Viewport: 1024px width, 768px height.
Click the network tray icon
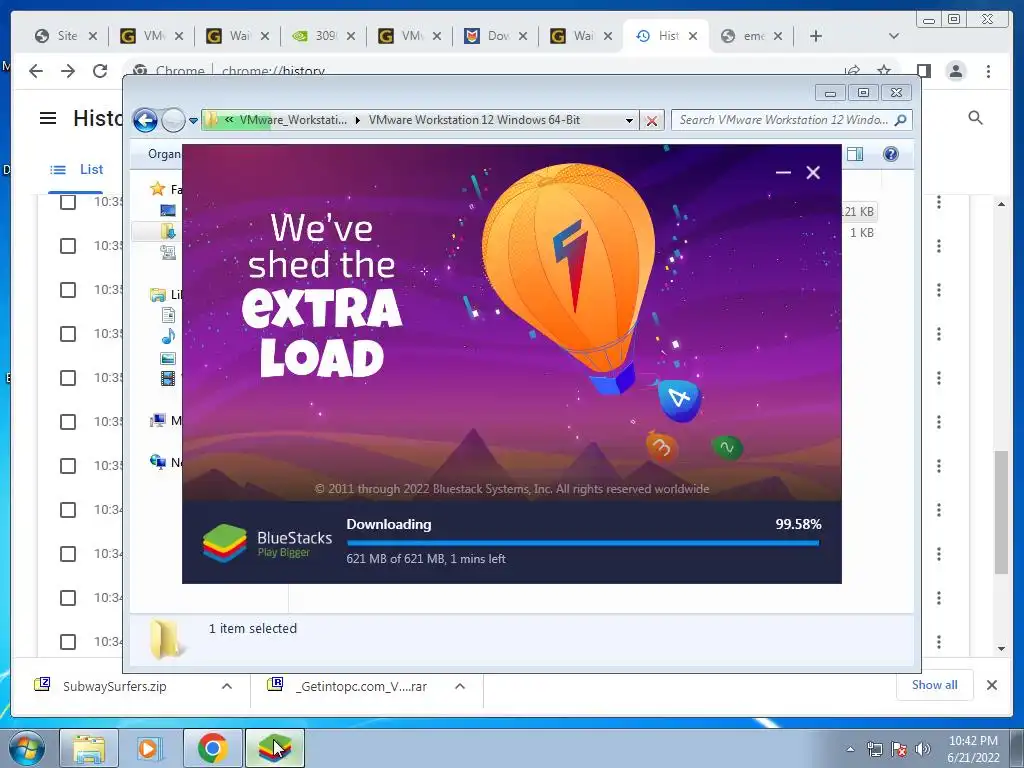coord(874,749)
